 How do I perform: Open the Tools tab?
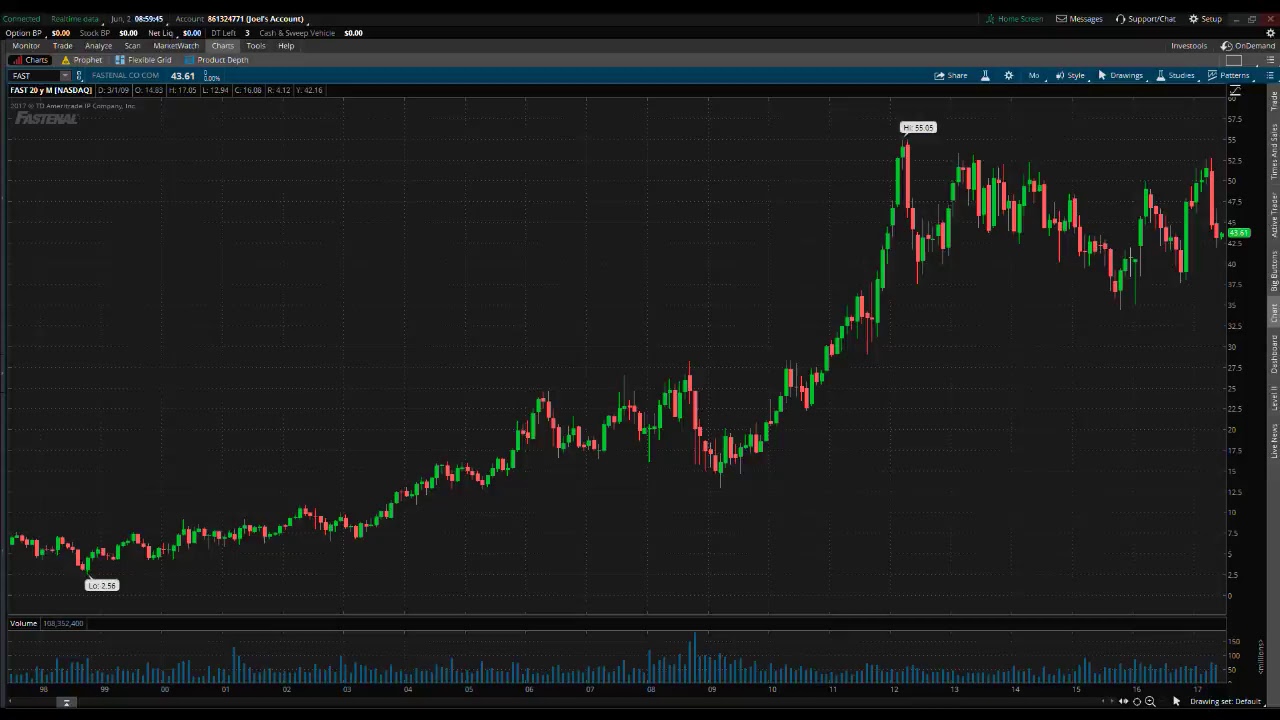pyautogui.click(x=256, y=46)
